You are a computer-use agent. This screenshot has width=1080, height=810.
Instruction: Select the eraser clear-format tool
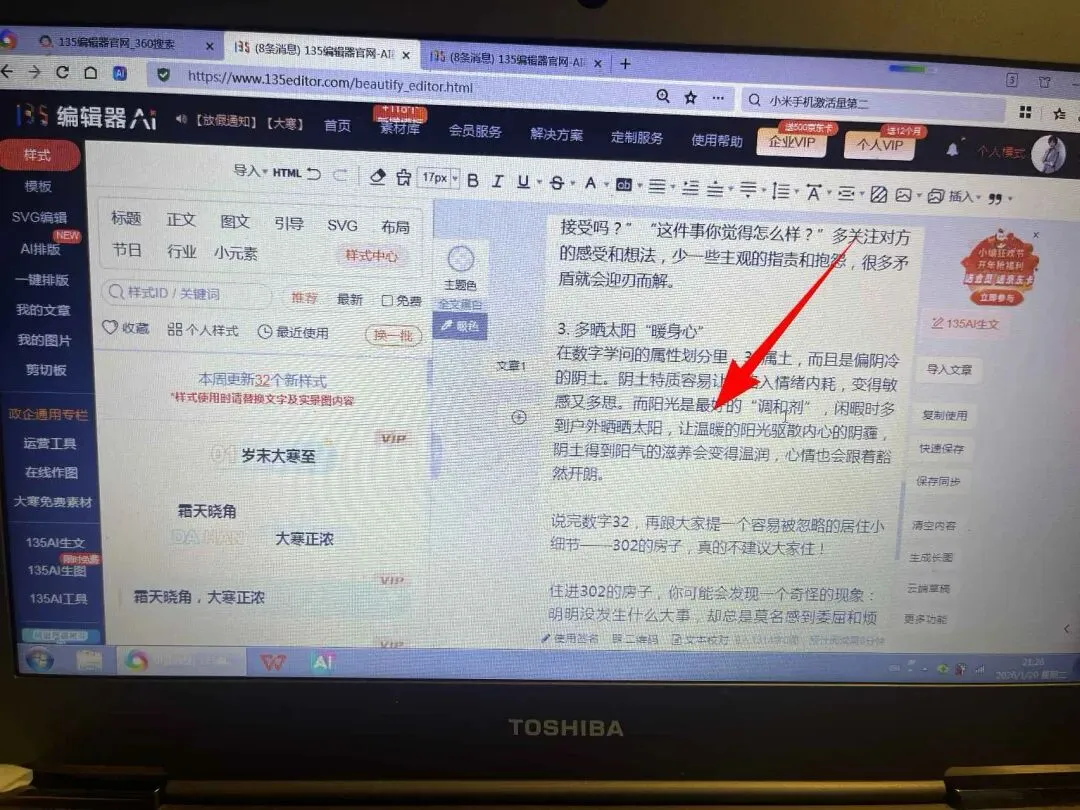(377, 177)
